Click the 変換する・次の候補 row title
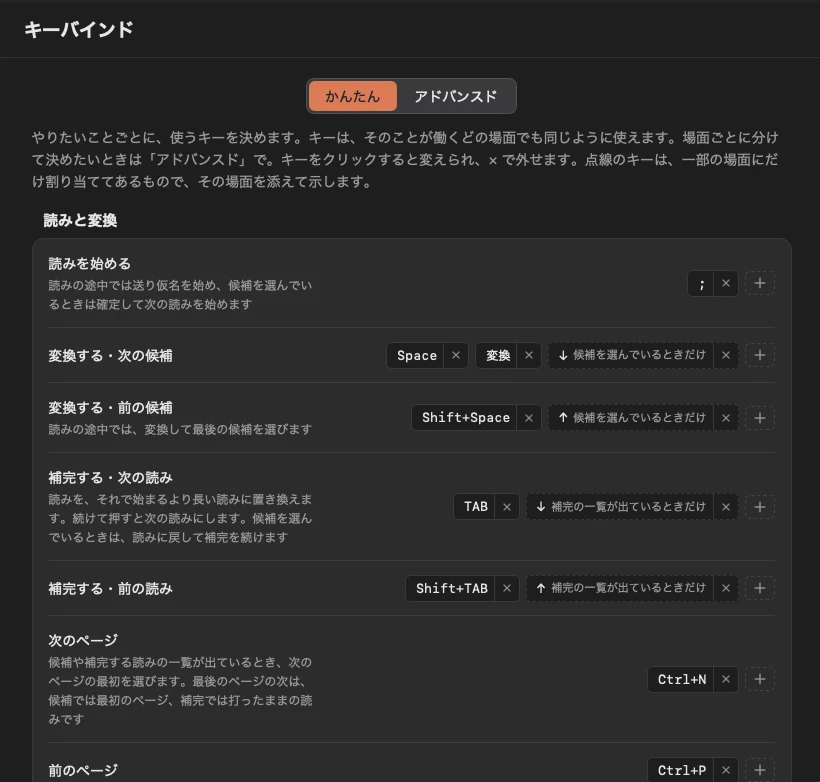The width and height of the screenshot is (820, 782). [x=110, y=356]
